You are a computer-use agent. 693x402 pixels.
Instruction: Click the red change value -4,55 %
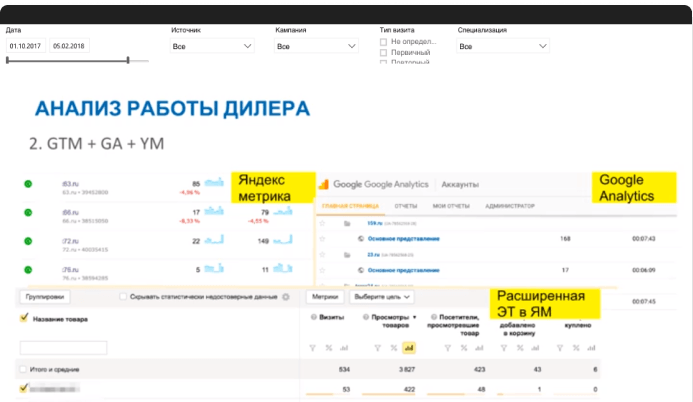(x=259, y=221)
